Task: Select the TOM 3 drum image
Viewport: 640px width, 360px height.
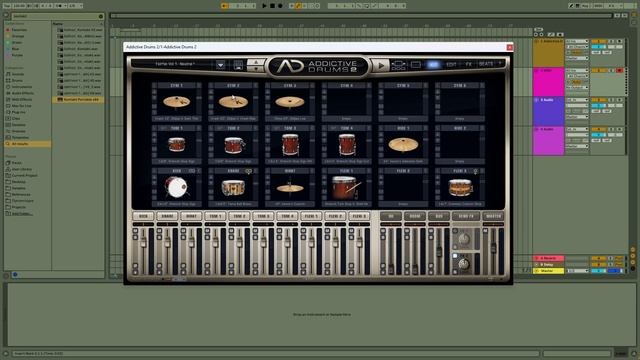Action: [290, 144]
